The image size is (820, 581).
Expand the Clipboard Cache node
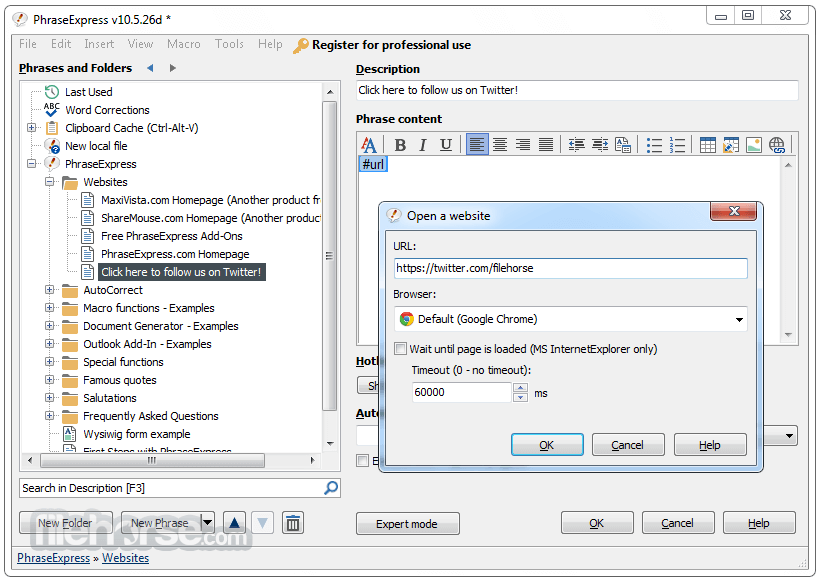[x=31, y=128]
